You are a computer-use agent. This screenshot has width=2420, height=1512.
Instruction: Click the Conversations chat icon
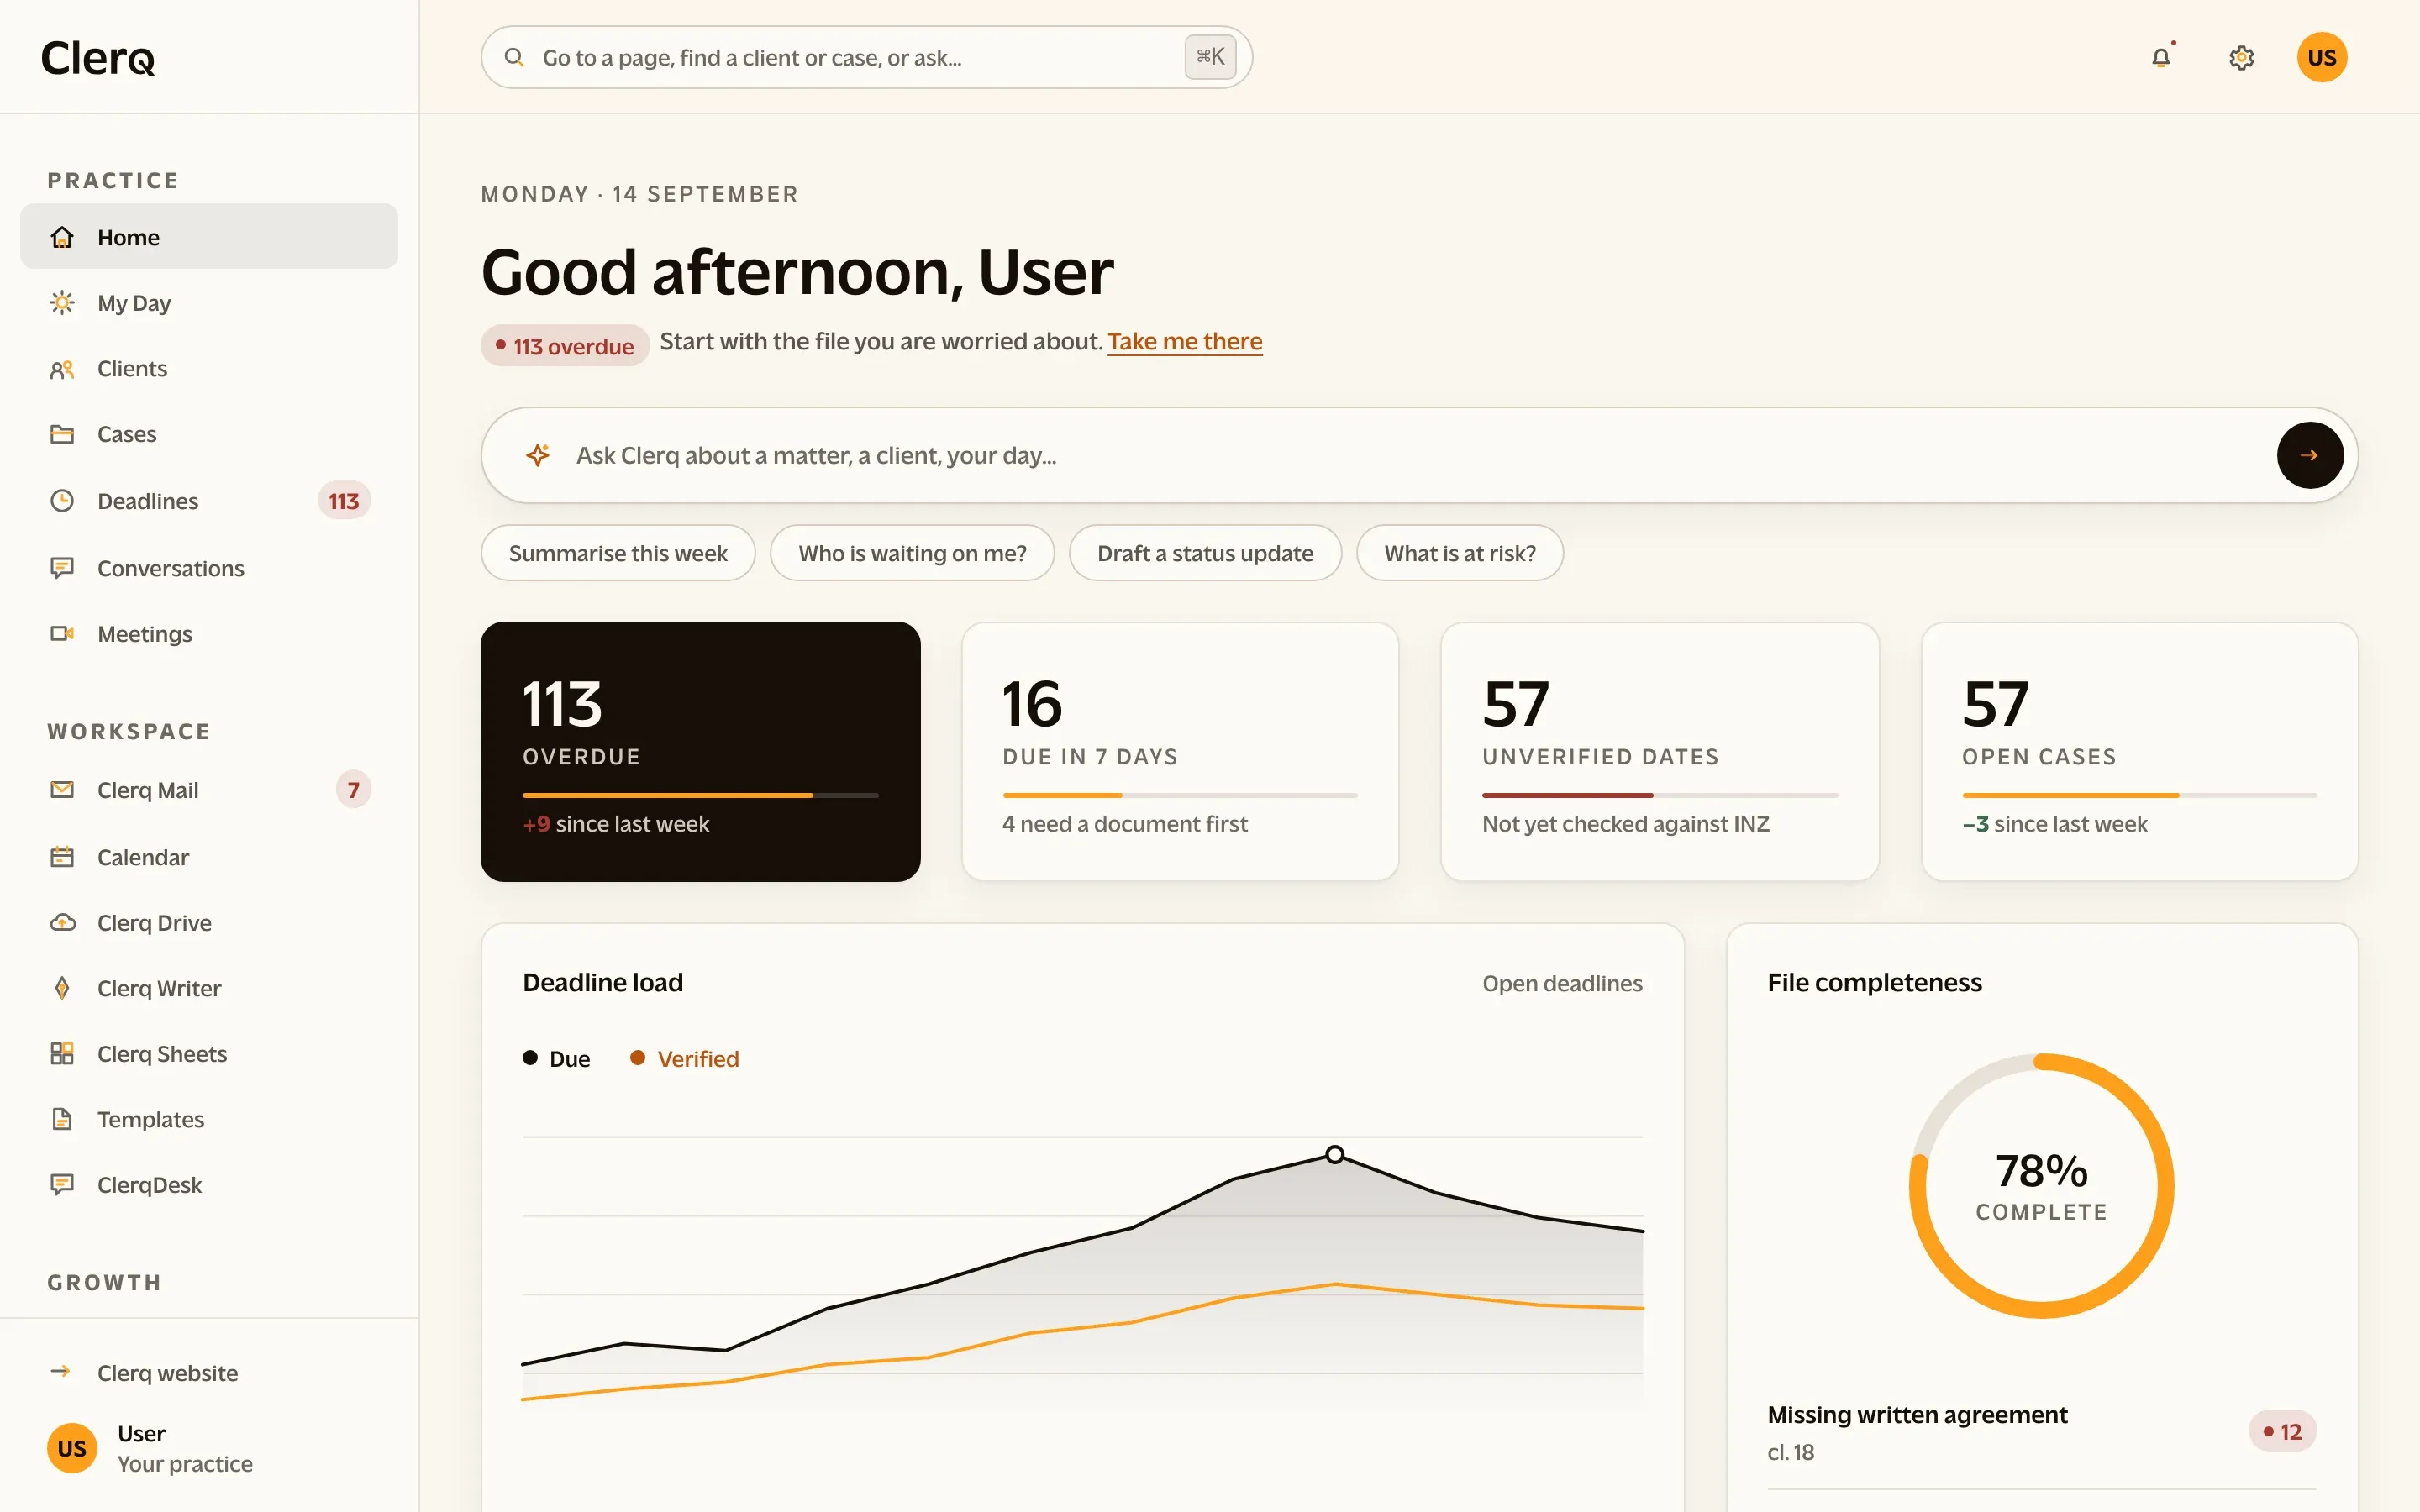tap(62, 568)
